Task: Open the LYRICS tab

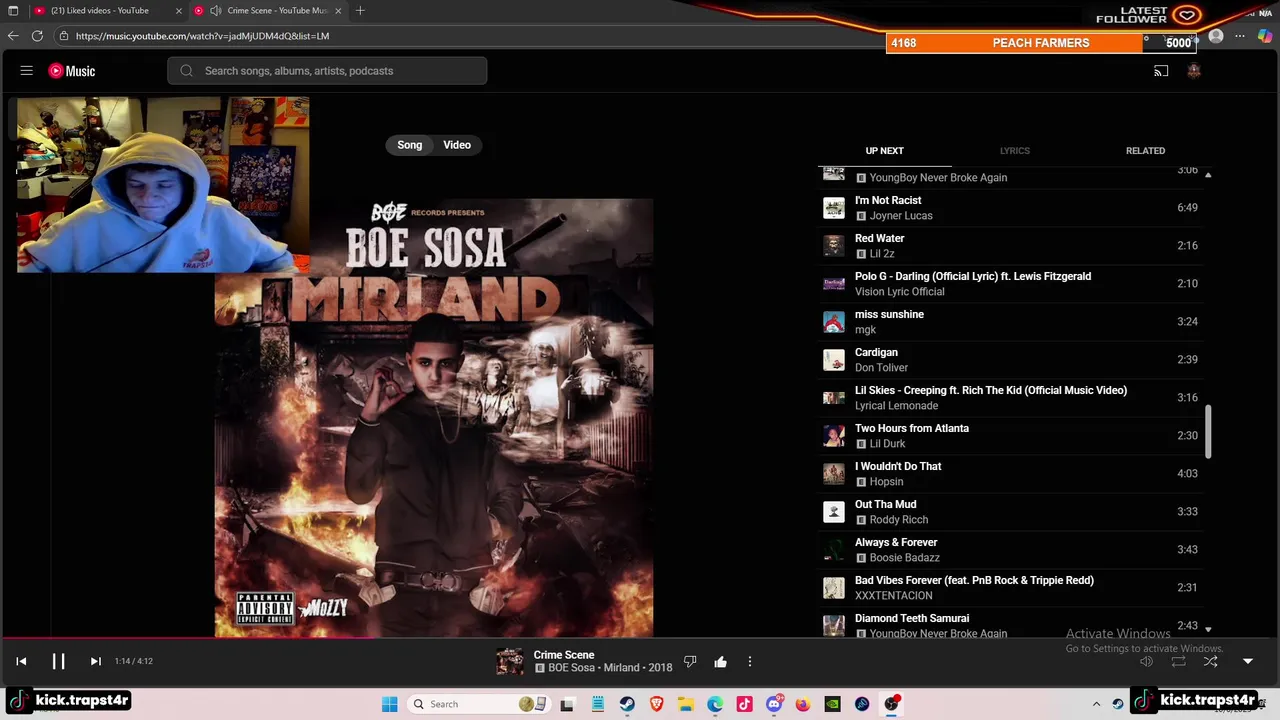Action: pyautogui.click(x=1014, y=151)
